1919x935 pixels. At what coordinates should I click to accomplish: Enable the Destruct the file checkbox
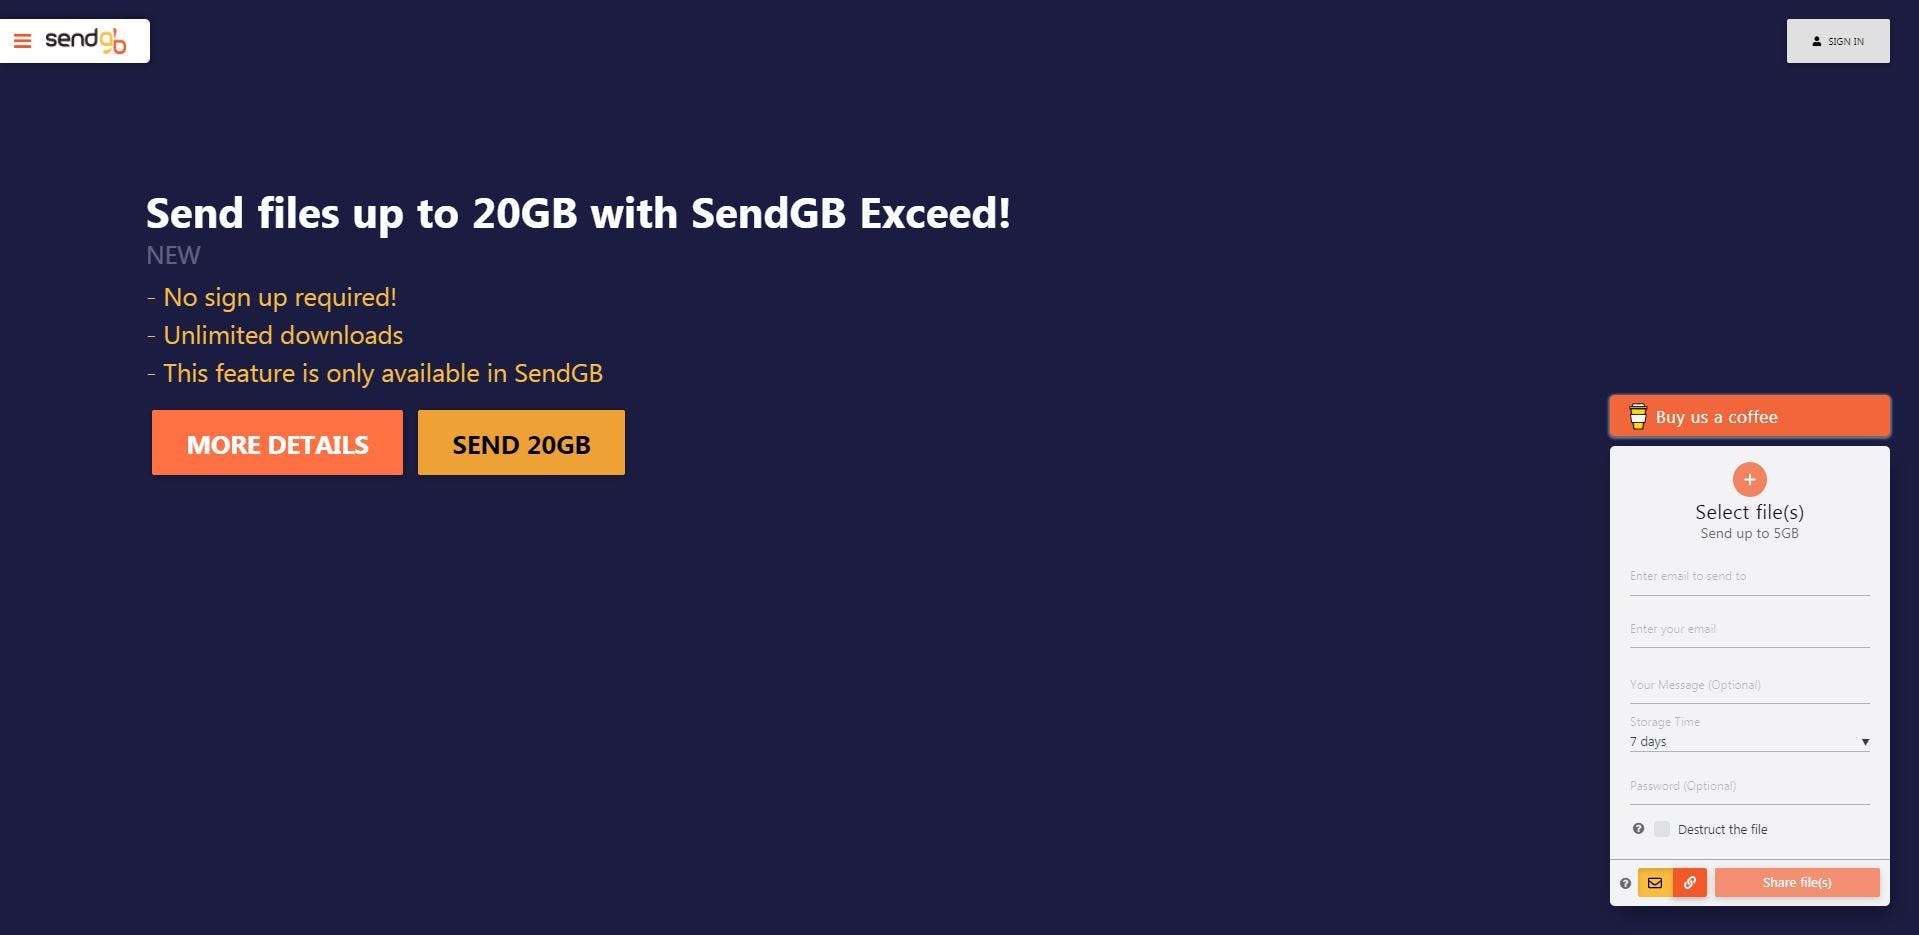pyautogui.click(x=1663, y=829)
